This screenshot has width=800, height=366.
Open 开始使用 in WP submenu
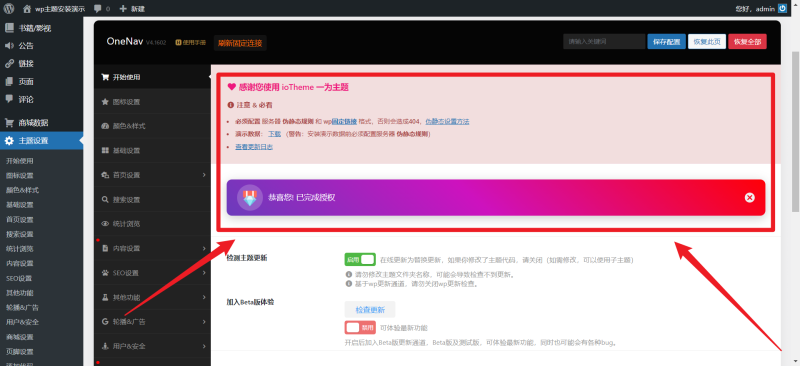click(20, 161)
